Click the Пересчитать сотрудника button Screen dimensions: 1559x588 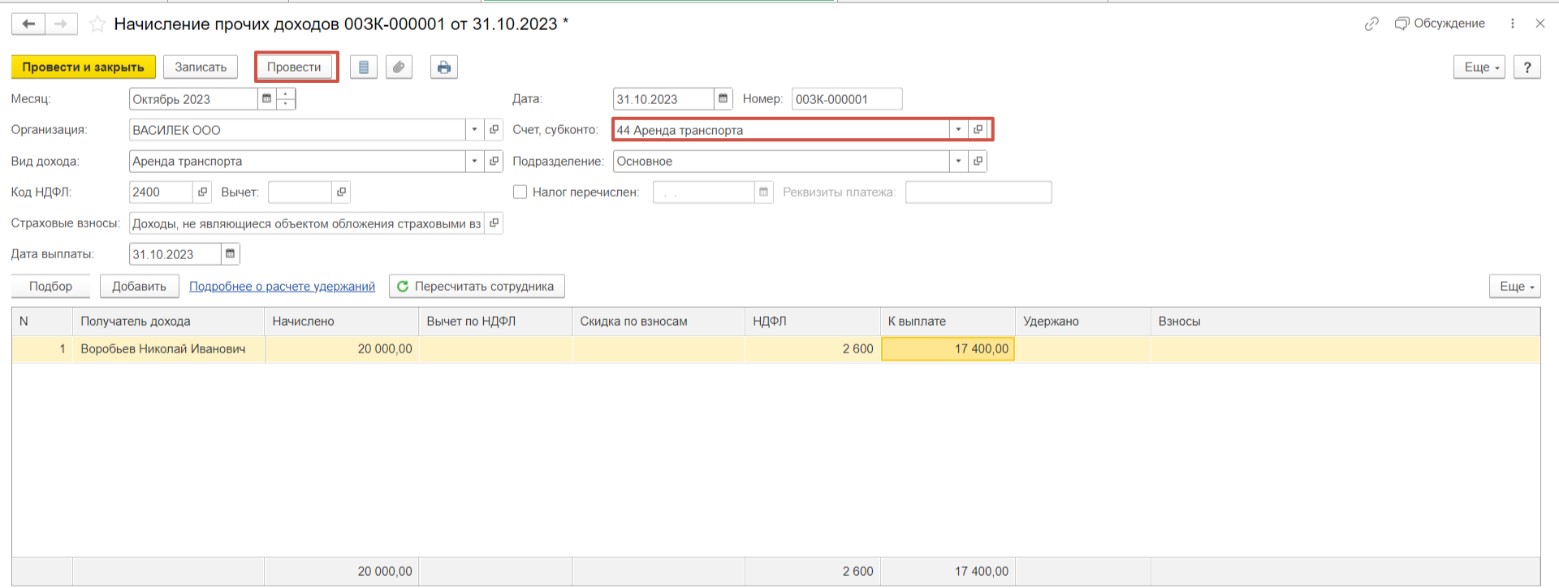click(x=477, y=286)
